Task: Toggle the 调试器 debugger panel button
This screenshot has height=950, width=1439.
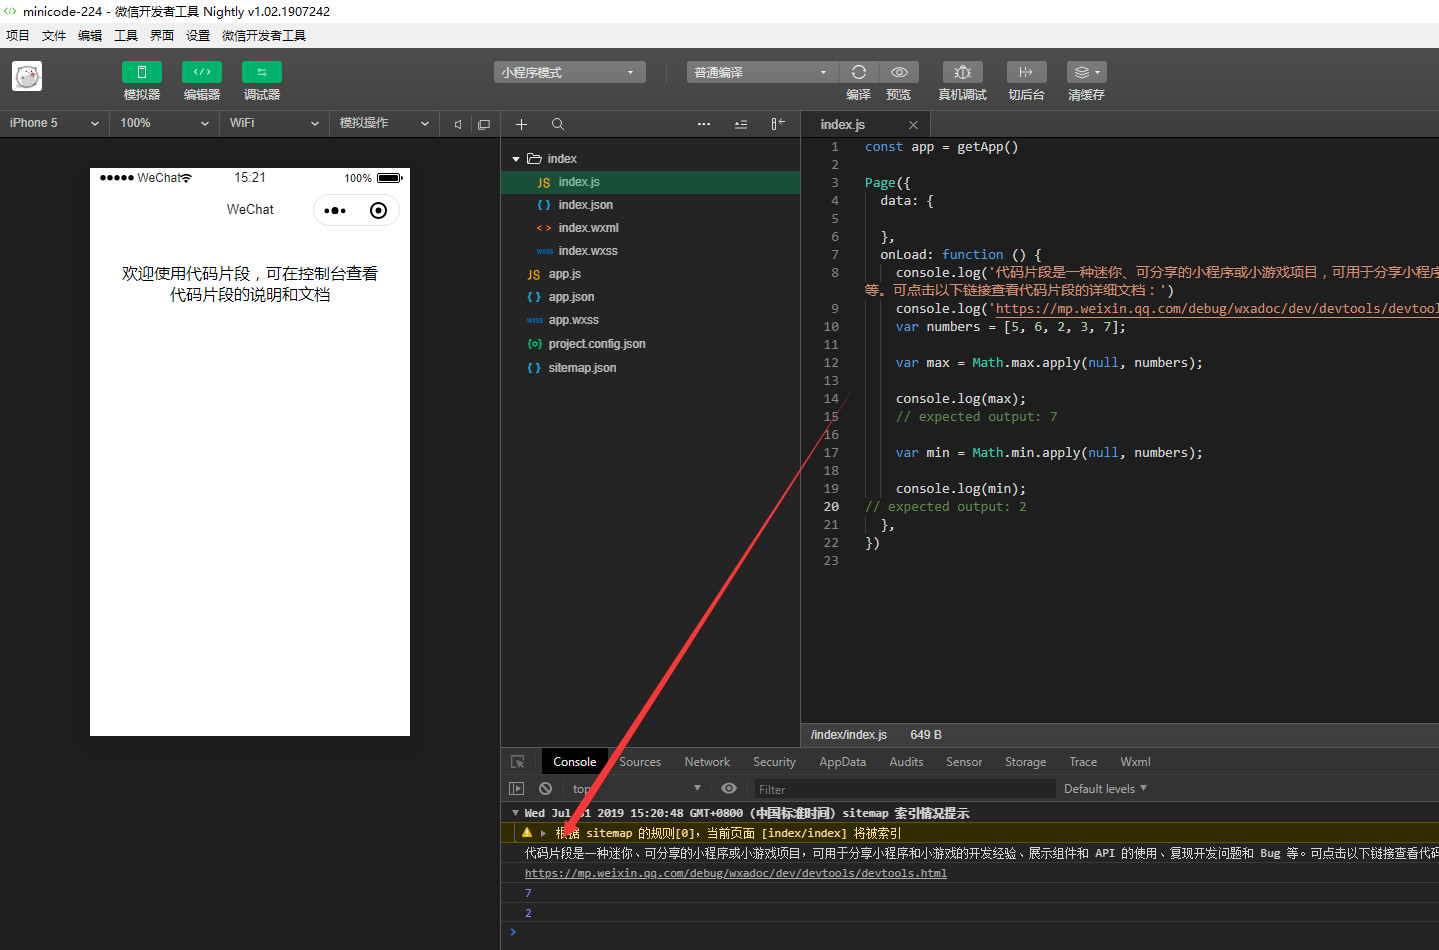Action: (261, 72)
